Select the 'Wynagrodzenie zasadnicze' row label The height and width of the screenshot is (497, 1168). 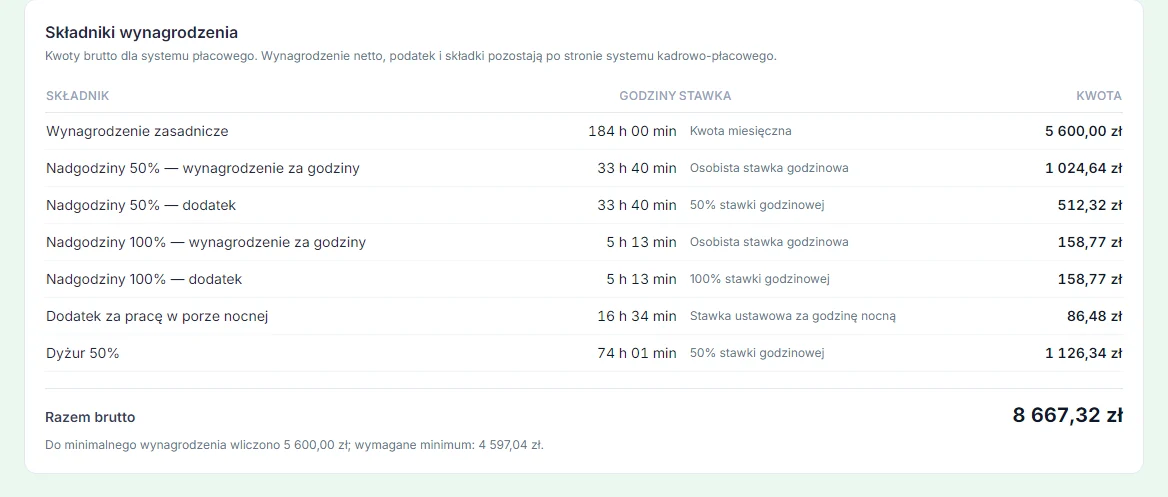click(x=137, y=131)
